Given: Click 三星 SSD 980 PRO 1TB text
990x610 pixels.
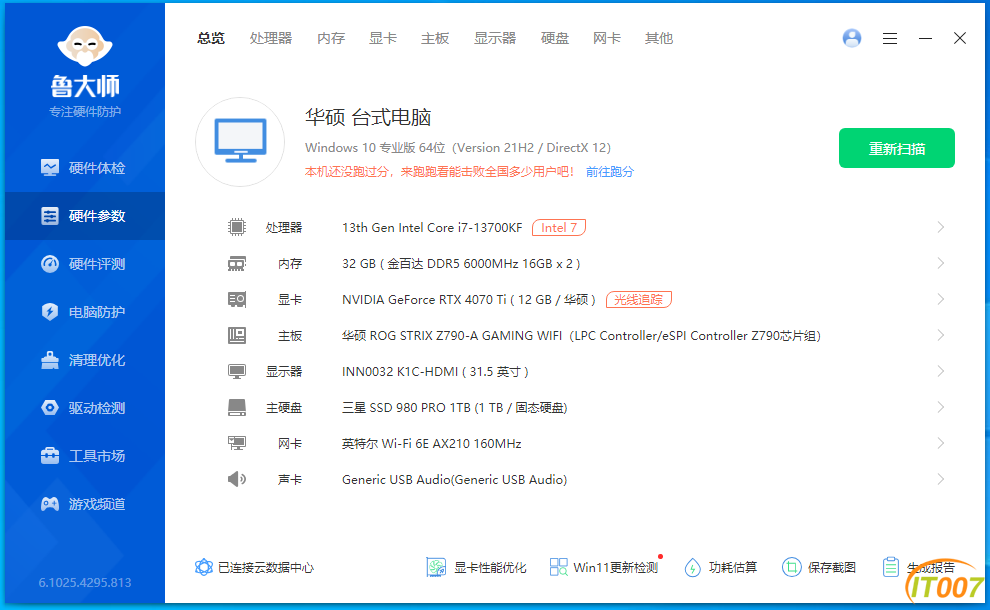Looking at the screenshot, I should [455, 407].
